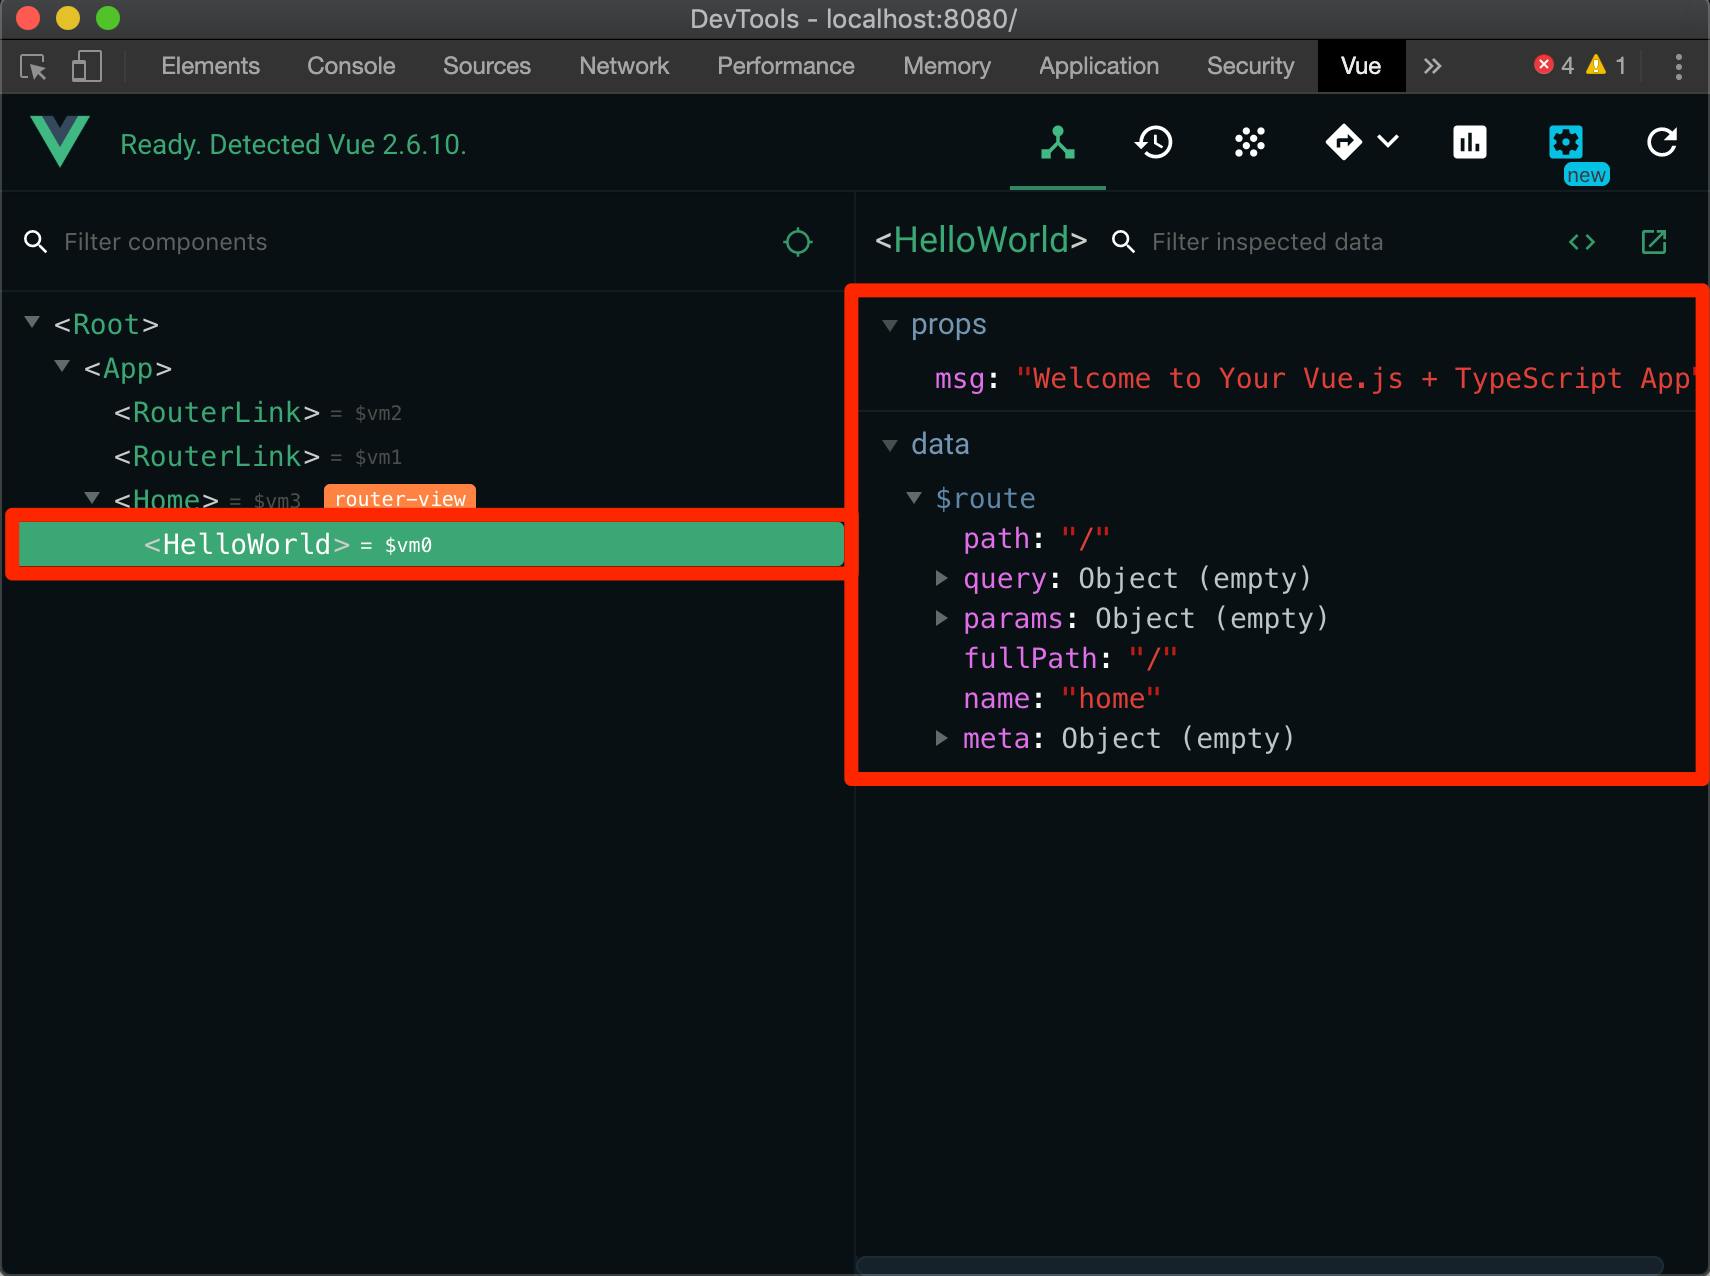Screen dimensions: 1710x1276
Task: Open the Performance panel icon
Action: [x=1468, y=142]
